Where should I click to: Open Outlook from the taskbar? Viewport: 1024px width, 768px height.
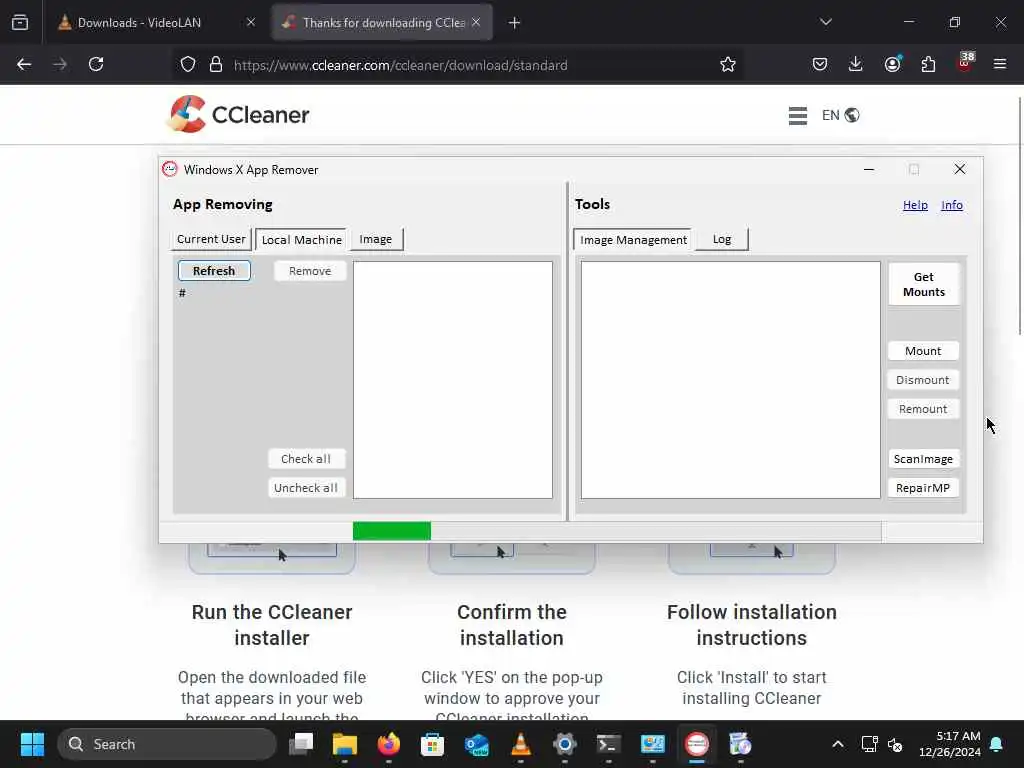(x=477, y=744)
